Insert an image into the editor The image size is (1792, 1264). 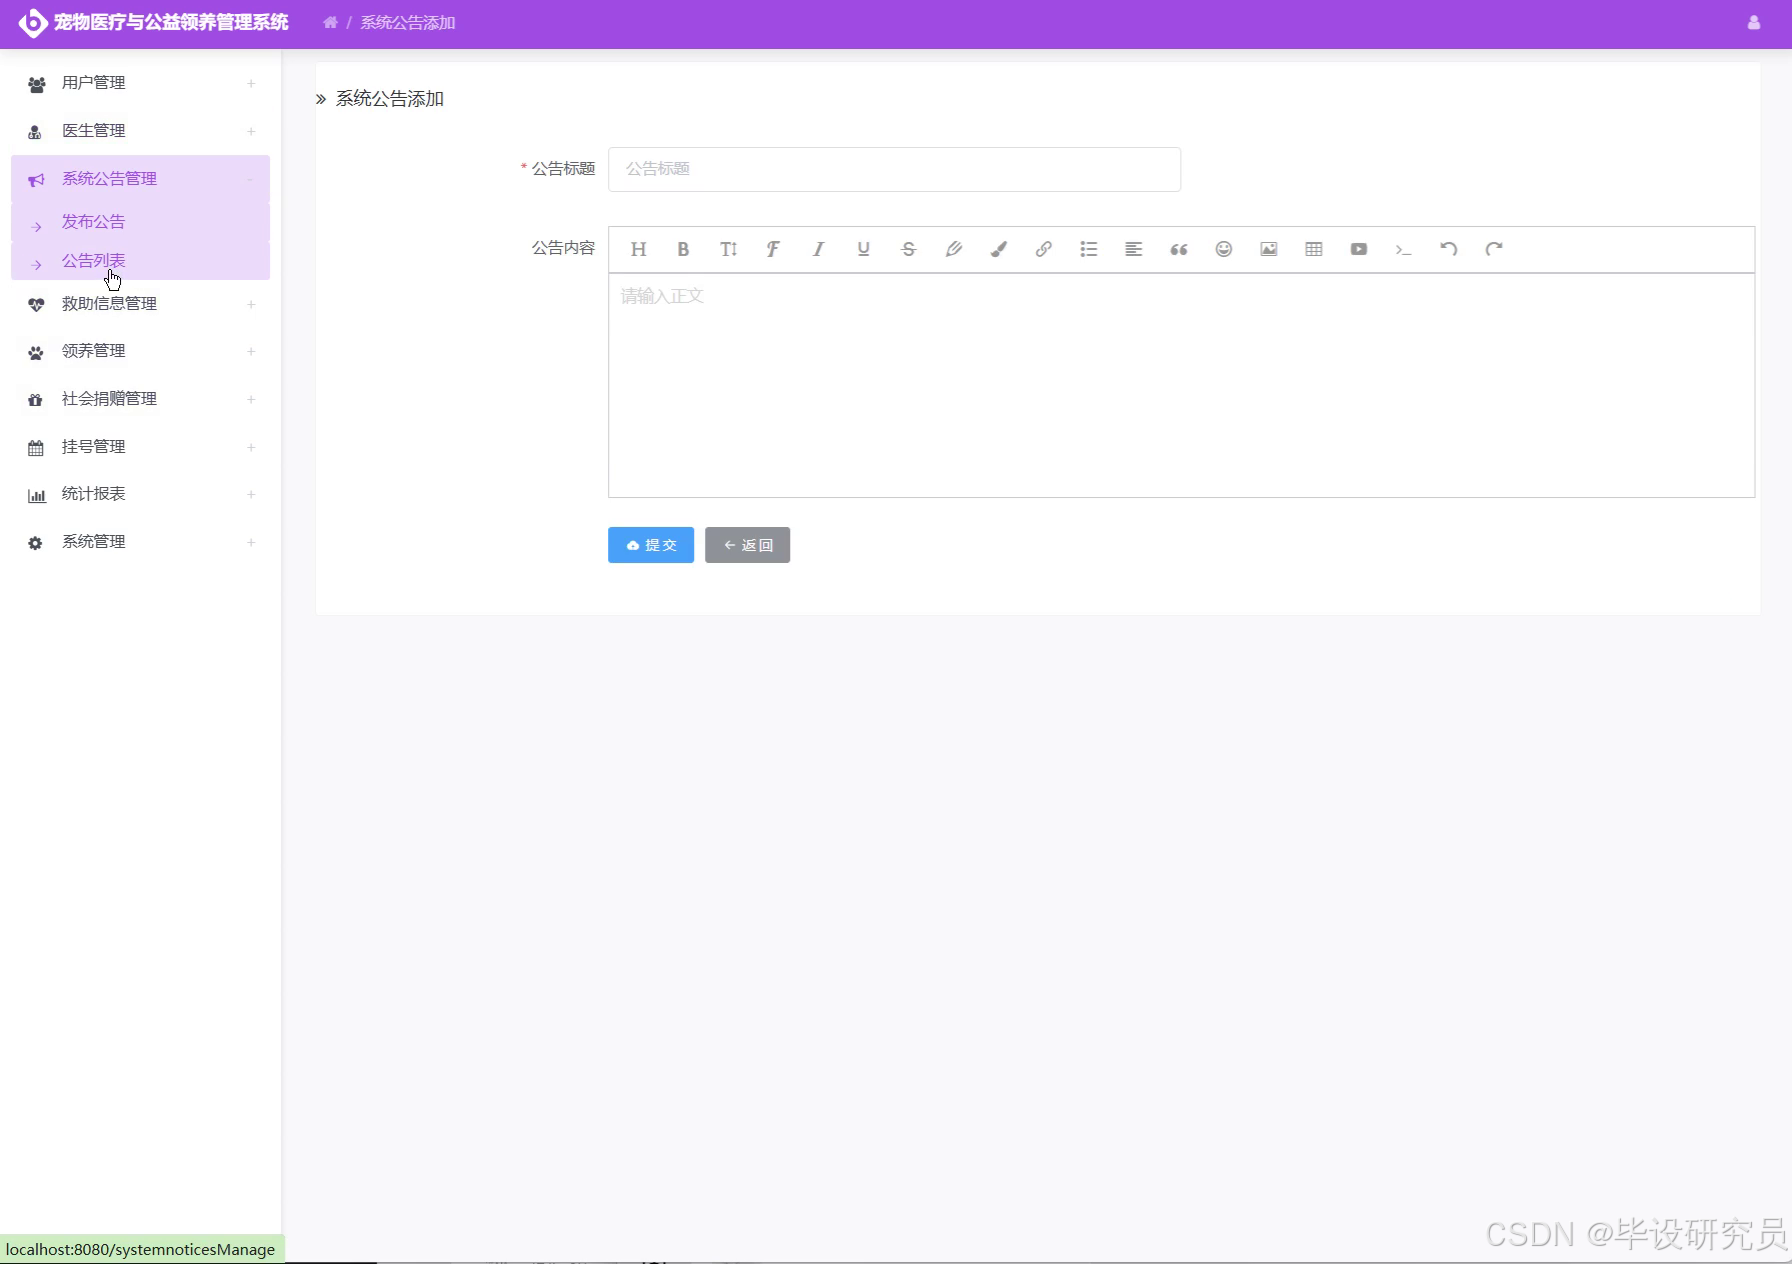click(x=1268, y=249)
